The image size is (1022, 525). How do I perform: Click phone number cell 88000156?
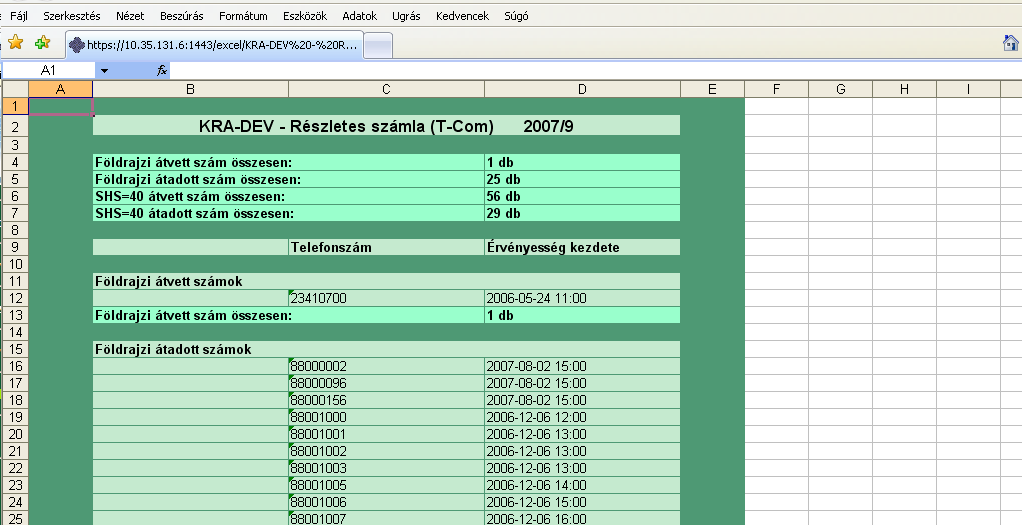386,400
